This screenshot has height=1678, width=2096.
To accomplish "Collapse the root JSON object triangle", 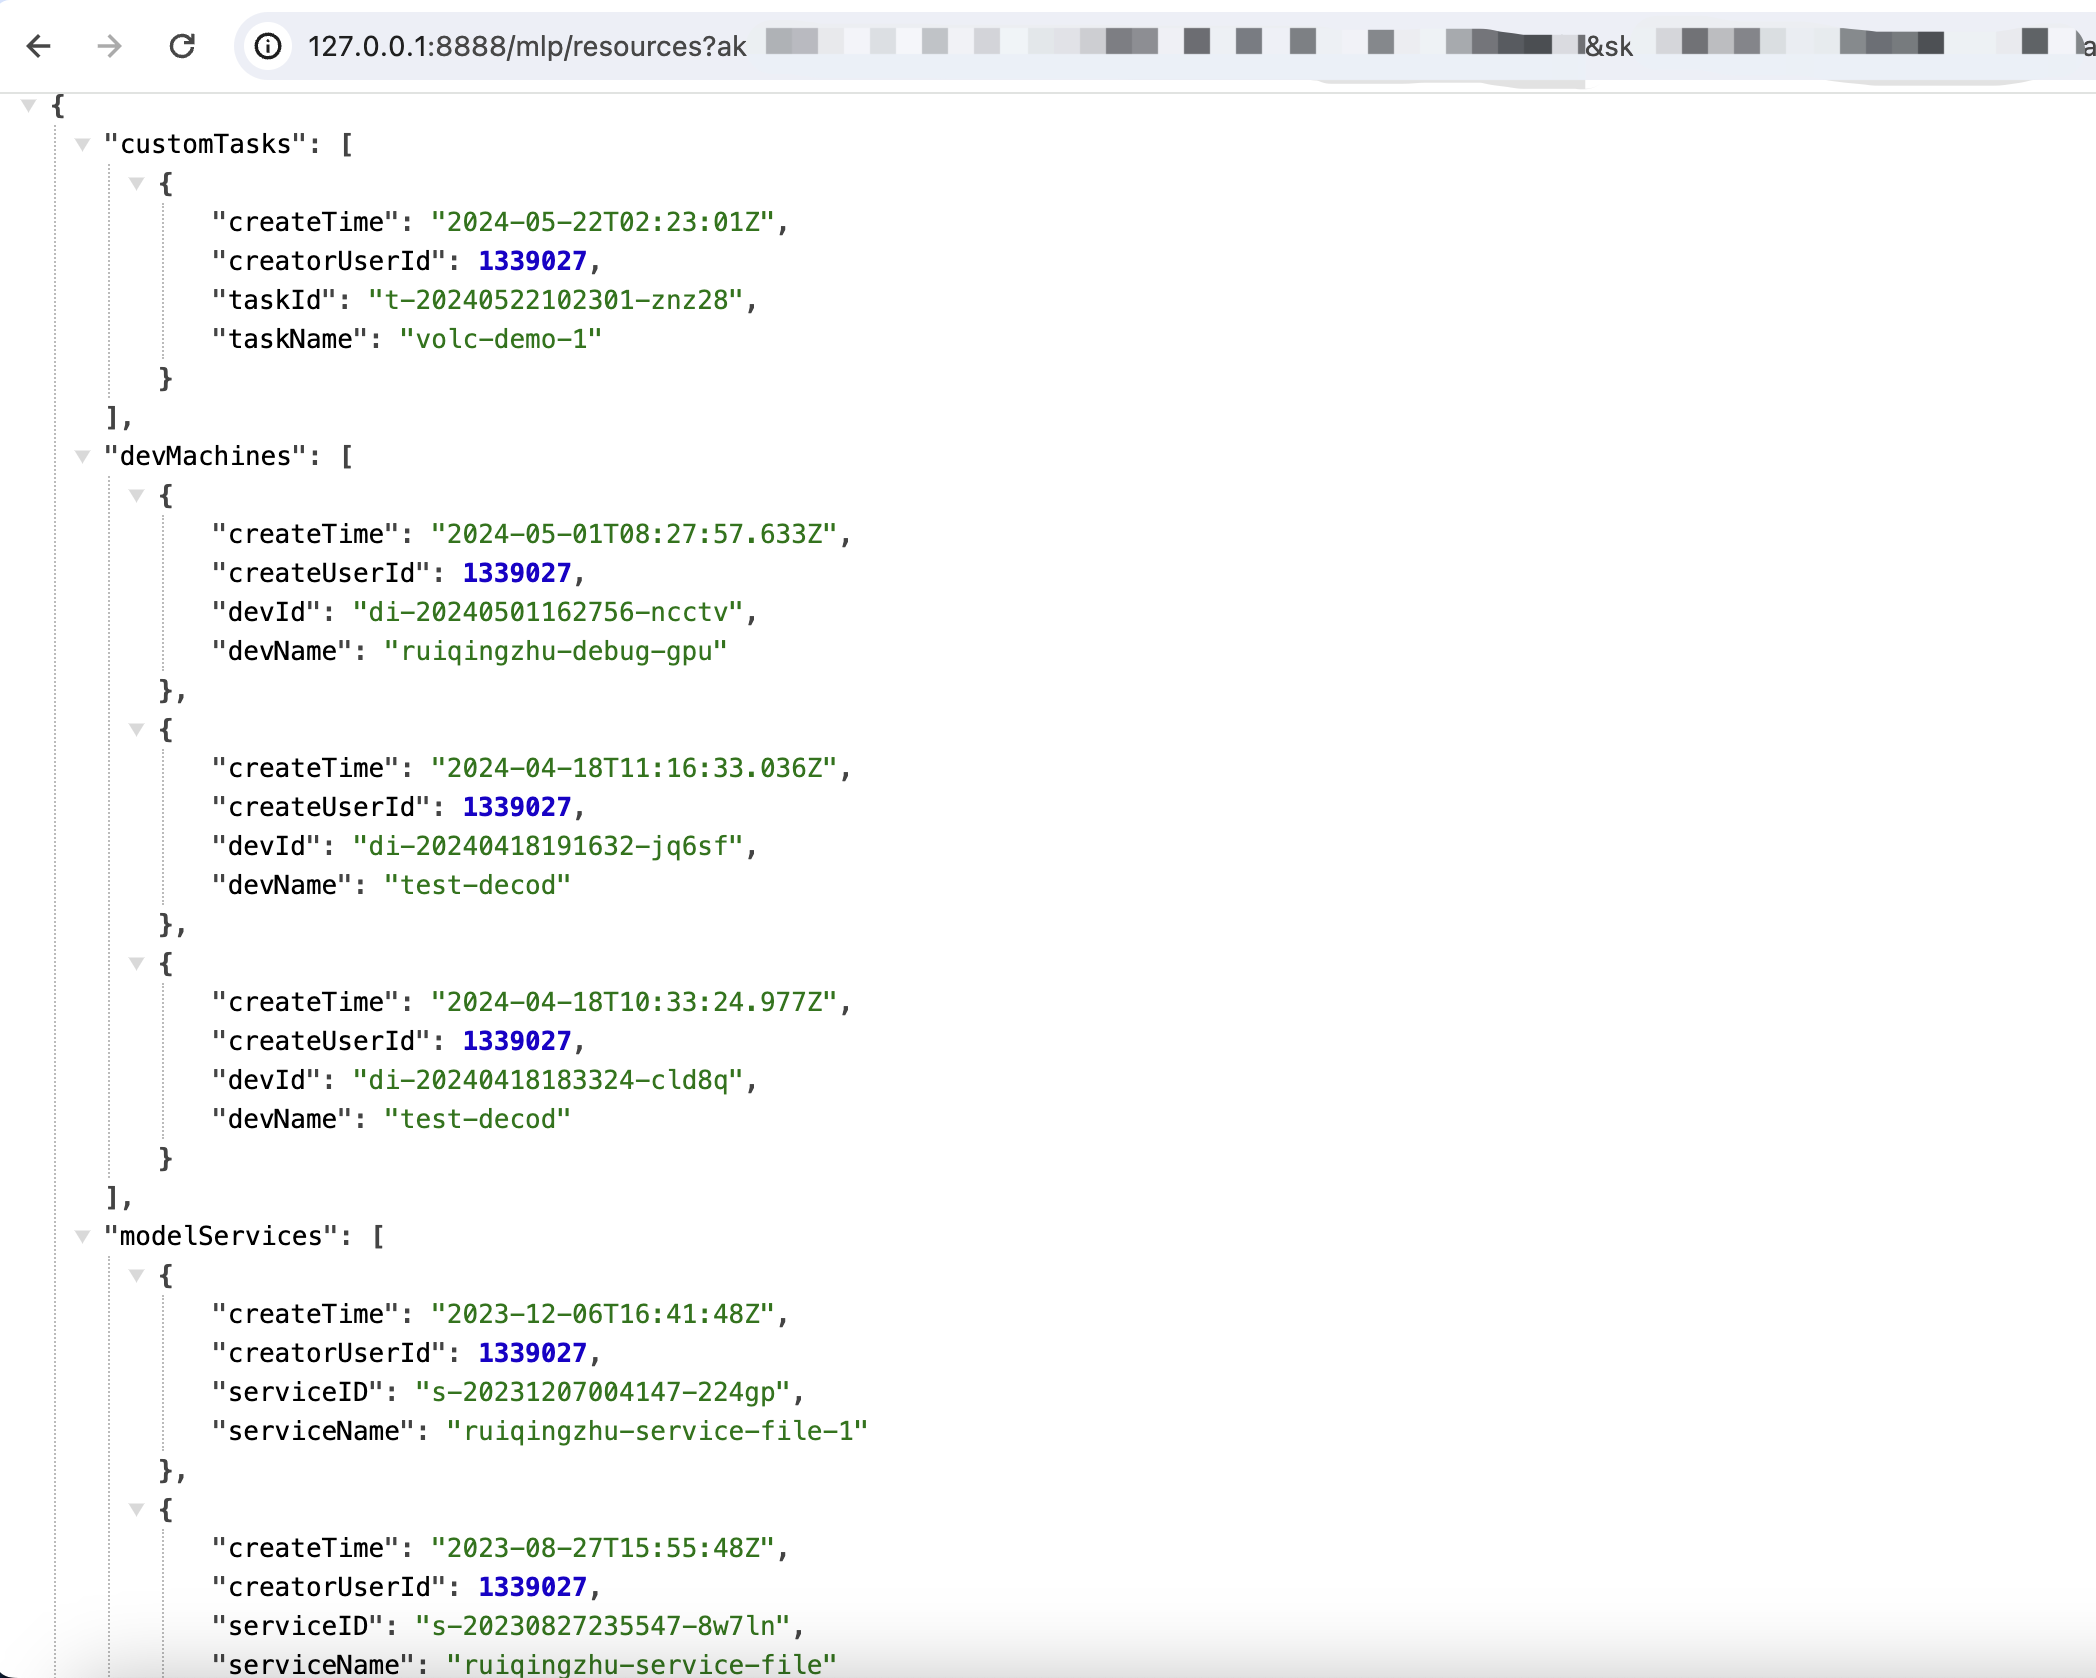I will pos(29,105).
